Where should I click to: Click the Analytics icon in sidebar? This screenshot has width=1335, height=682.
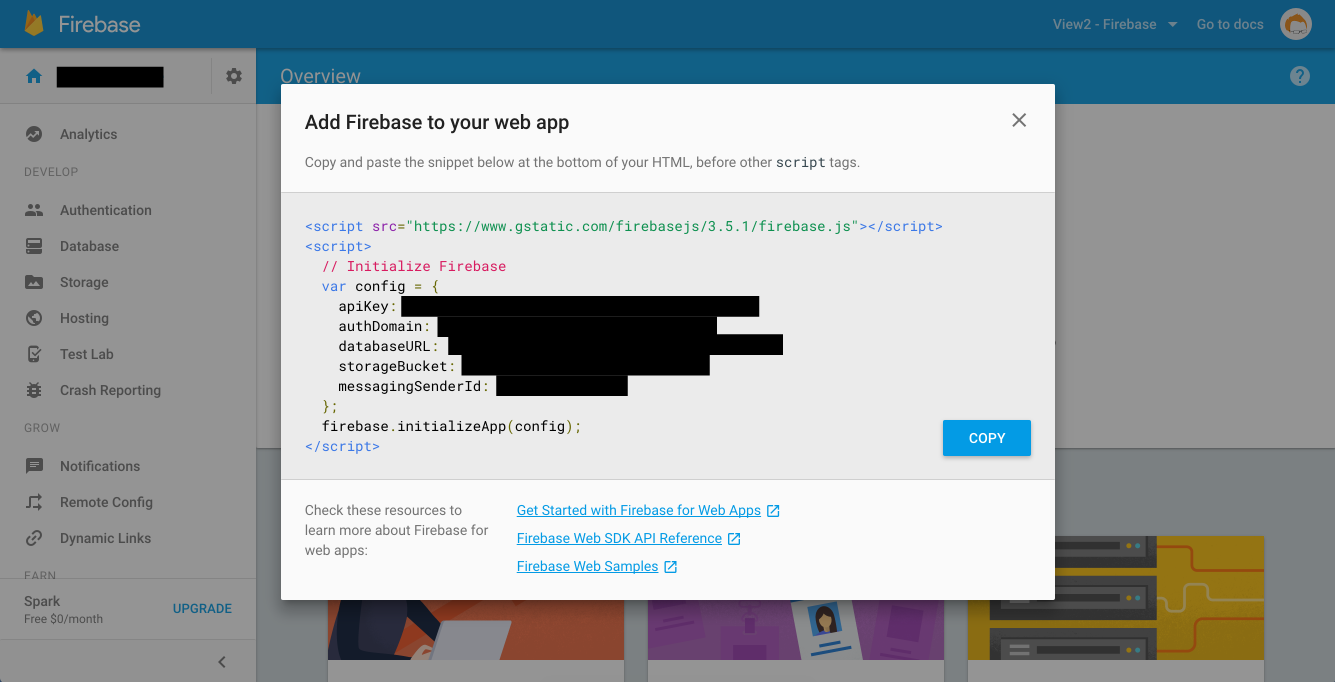pos(34,134)
